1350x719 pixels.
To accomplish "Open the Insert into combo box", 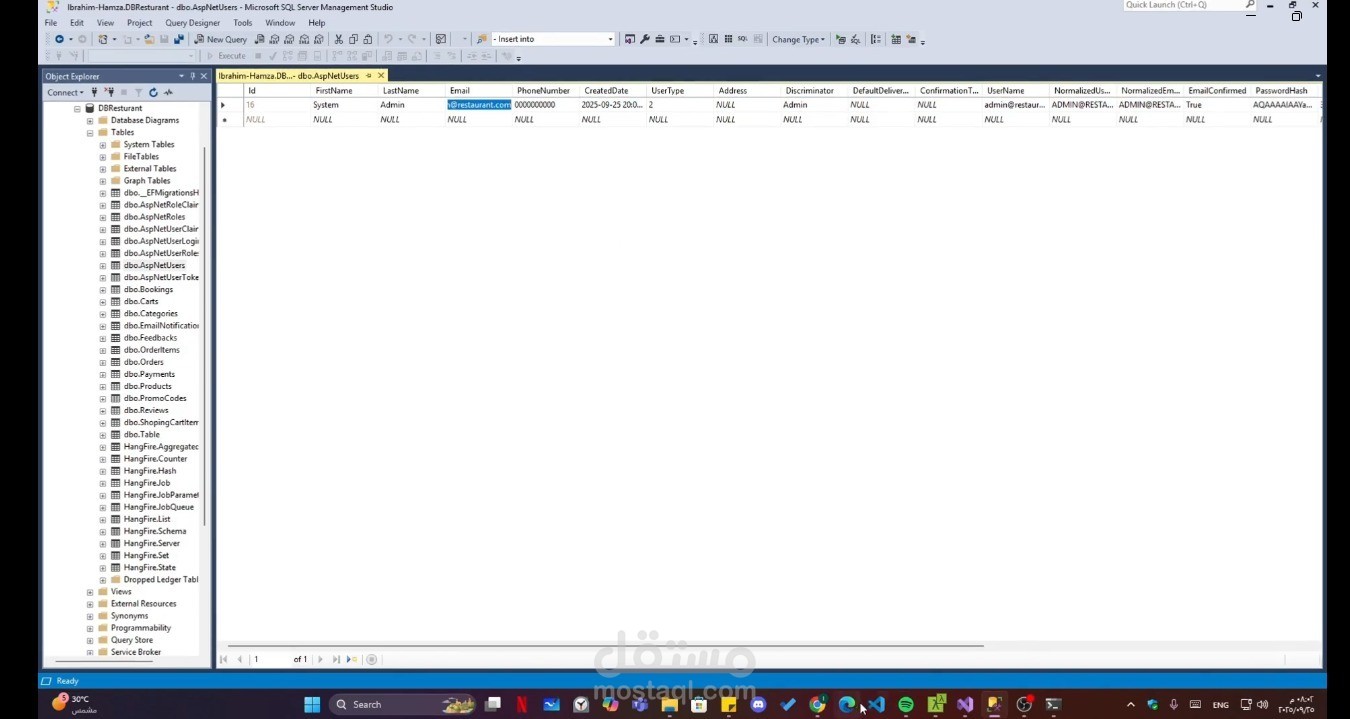I will click(553, 39).
